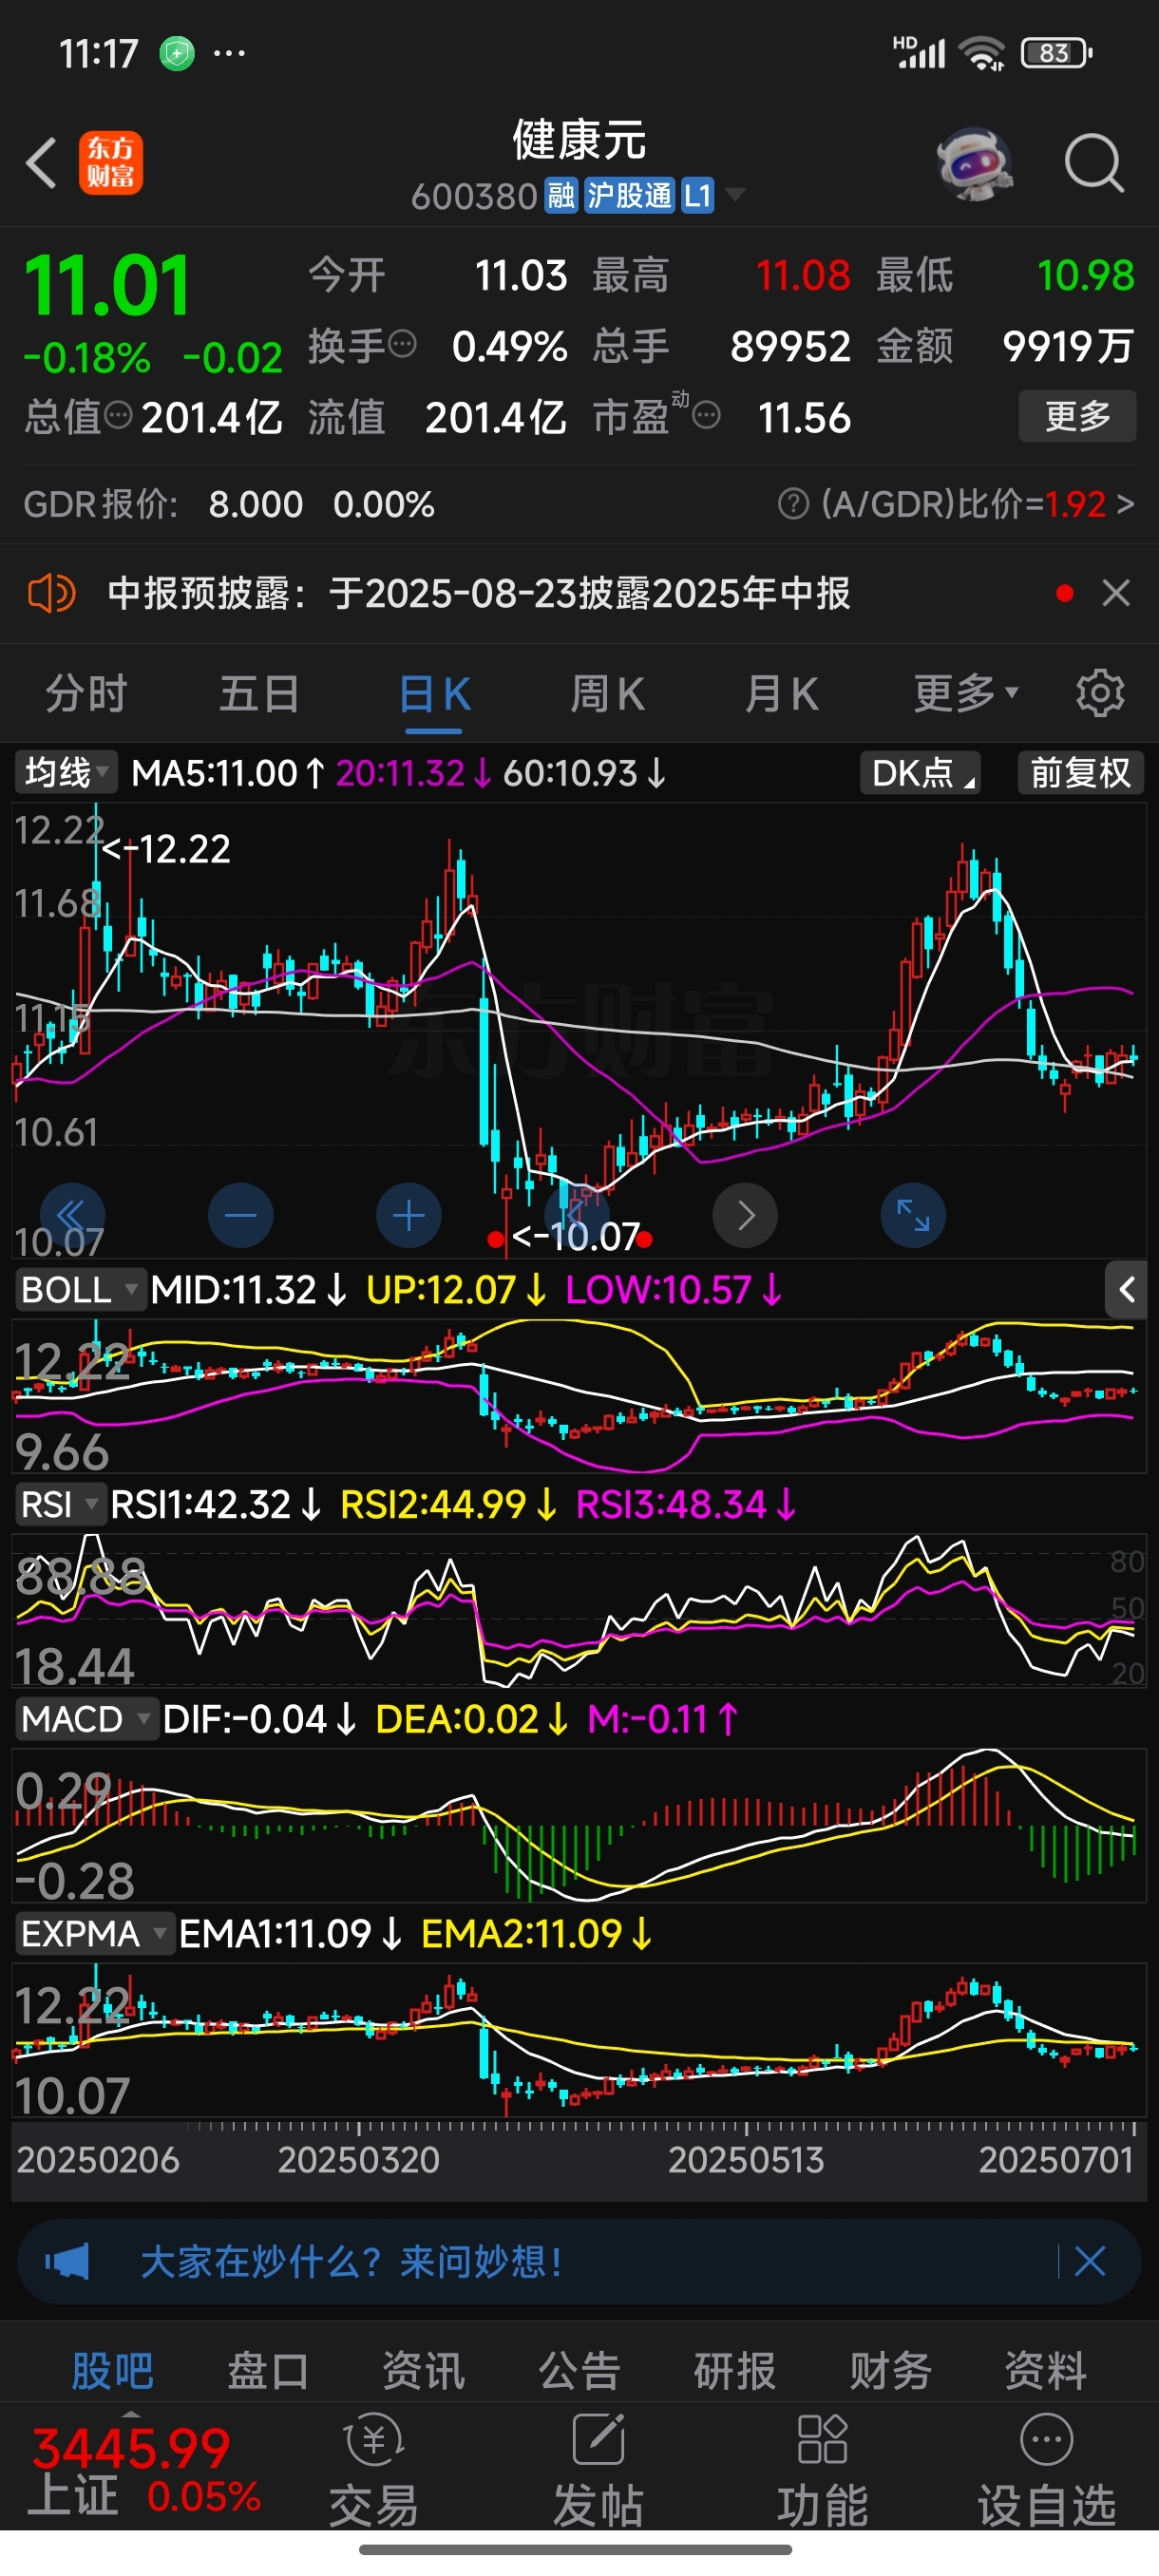
Task: Tap the current price 11.01
Action: point(107,286)
